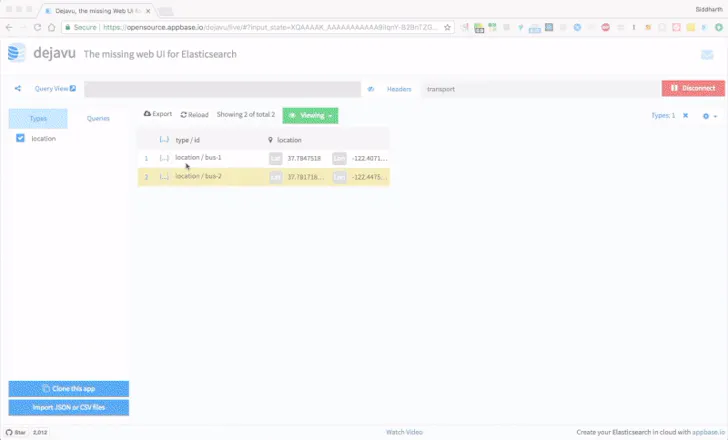This screenshot has width=728, height=440.
Task: Click the browser reload icon
Action: [x=38, y=27]
